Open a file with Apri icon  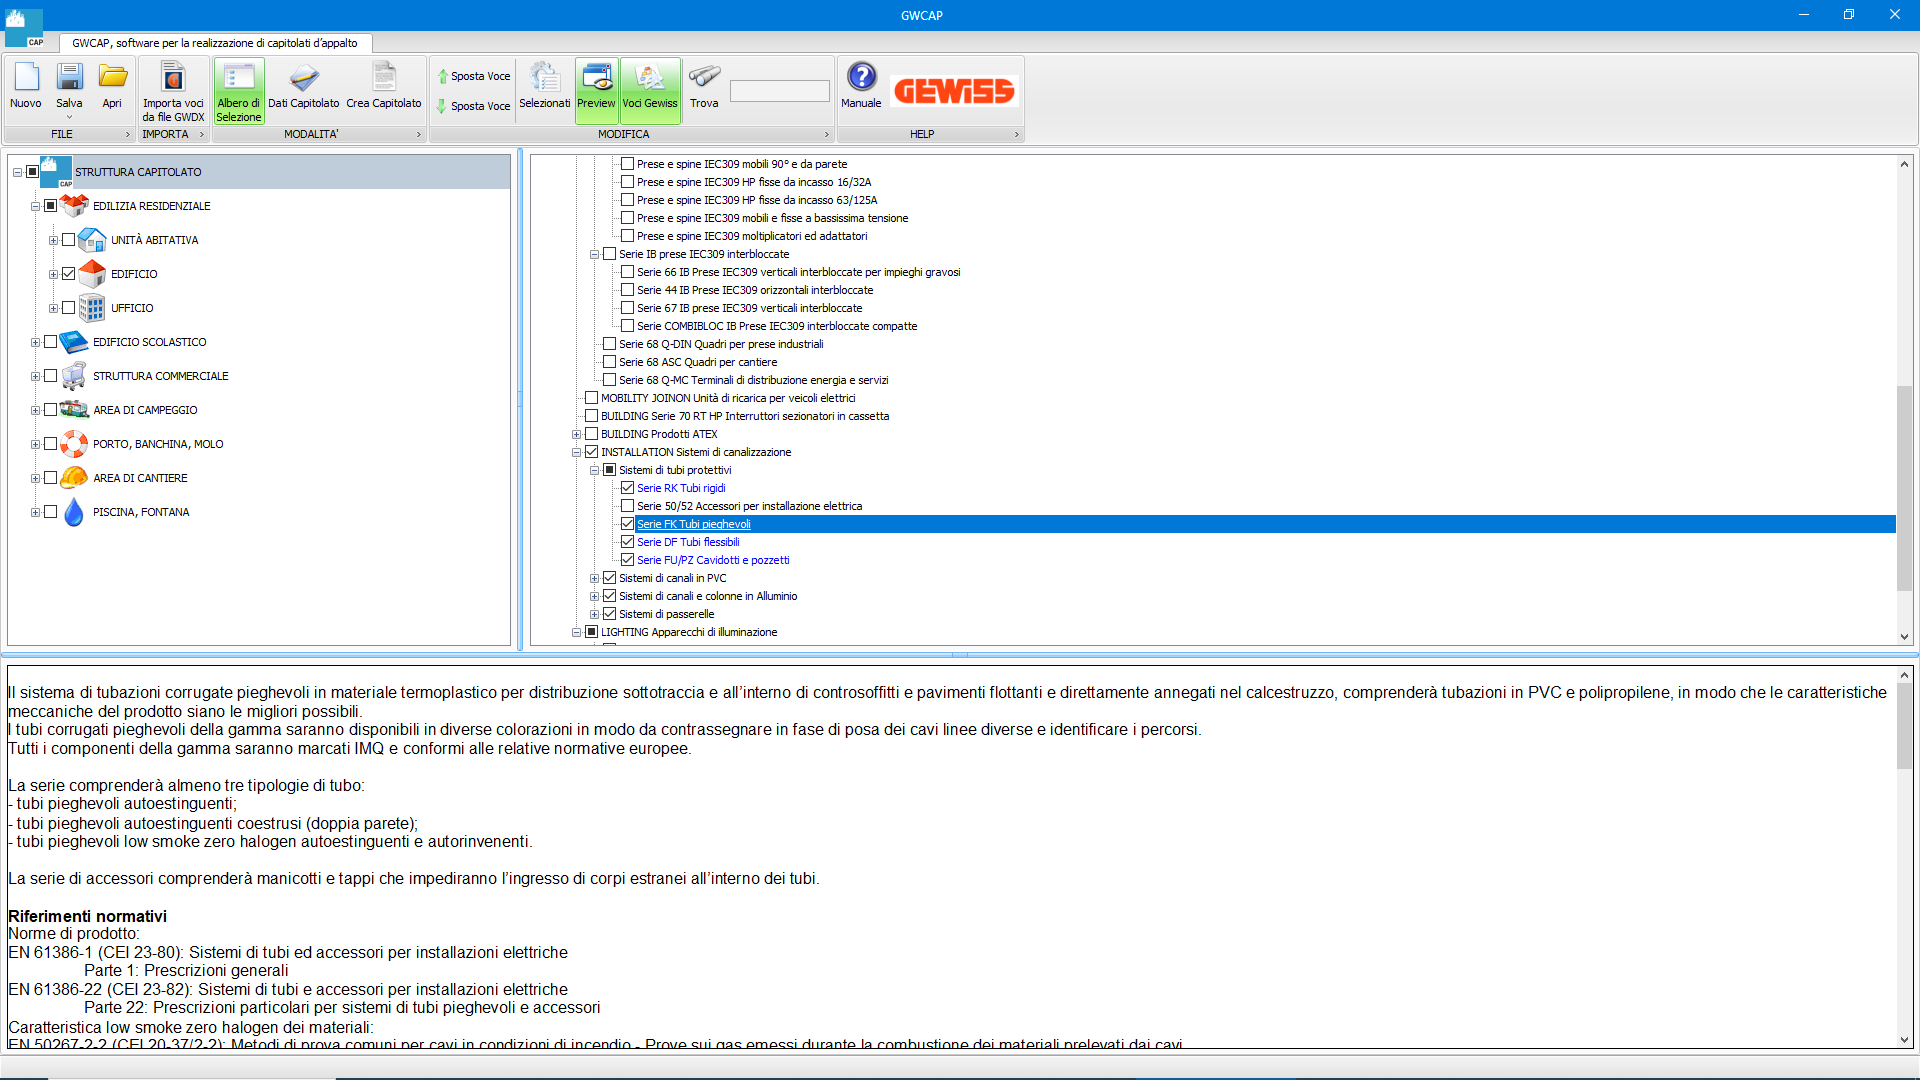click(x=112, y=78)
